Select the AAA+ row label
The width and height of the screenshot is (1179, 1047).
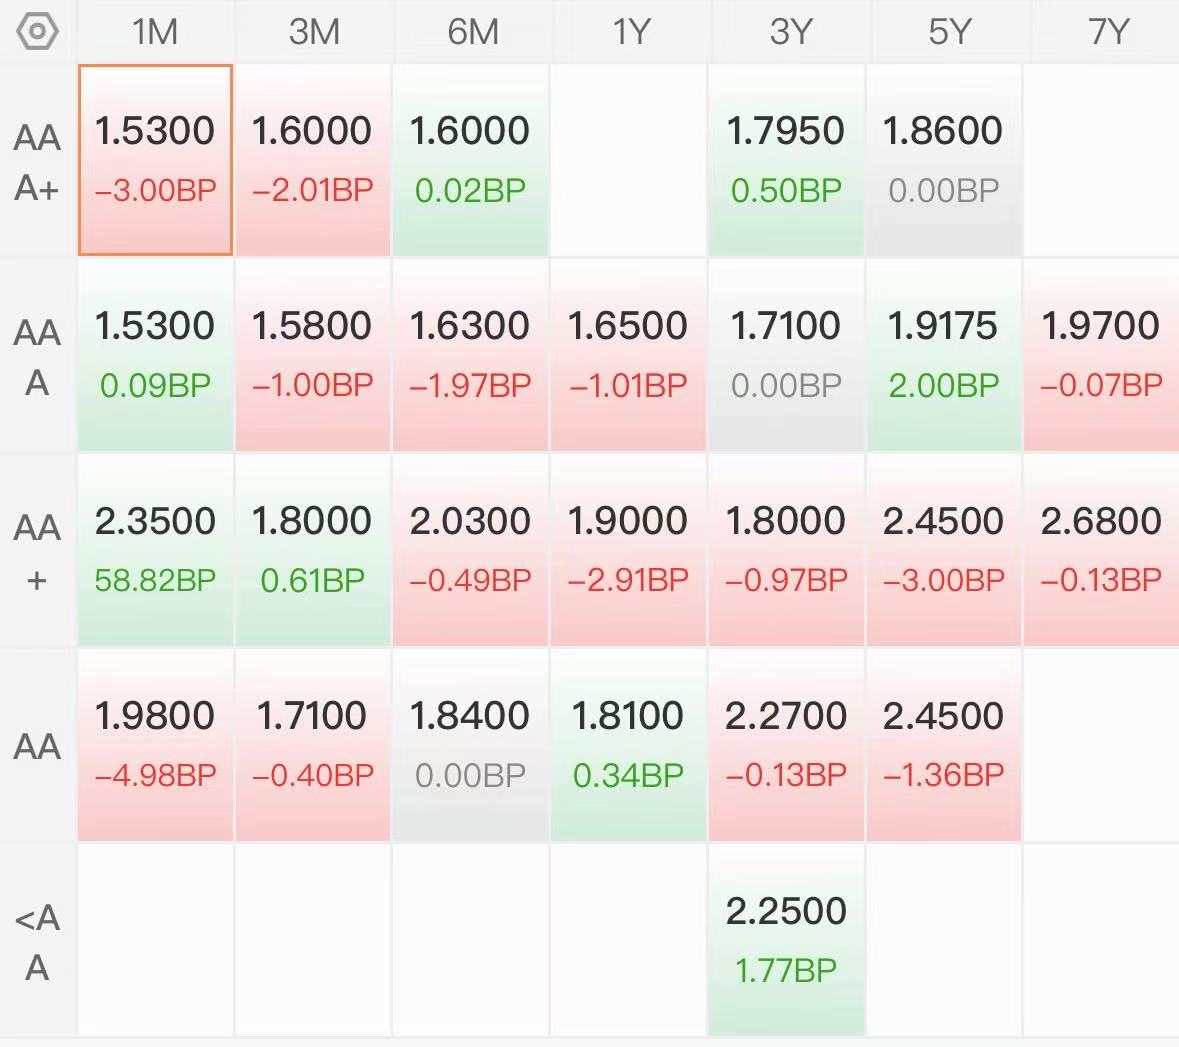pyautogui.click(x=37, y=162)
